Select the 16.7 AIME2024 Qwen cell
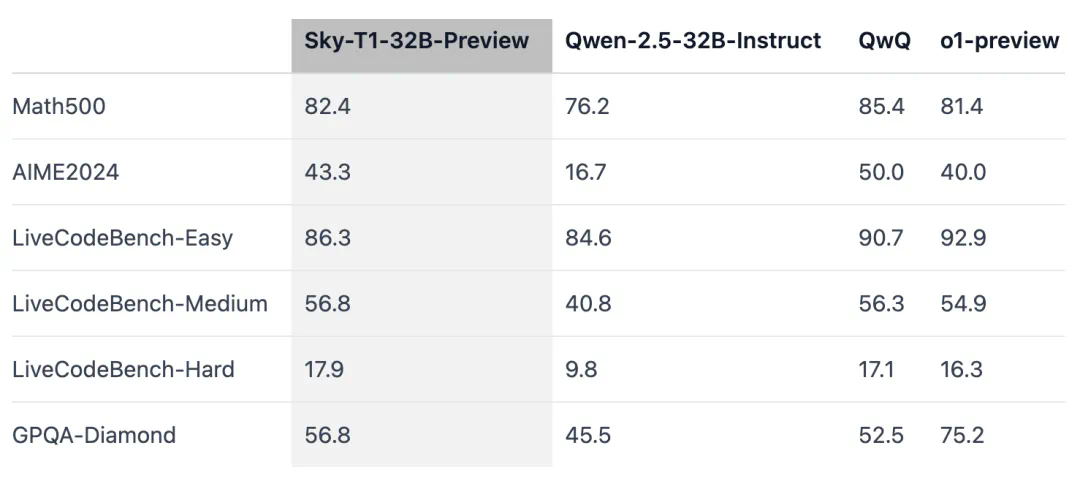Viewport: 1080px width, 478px height. [585, 172]
